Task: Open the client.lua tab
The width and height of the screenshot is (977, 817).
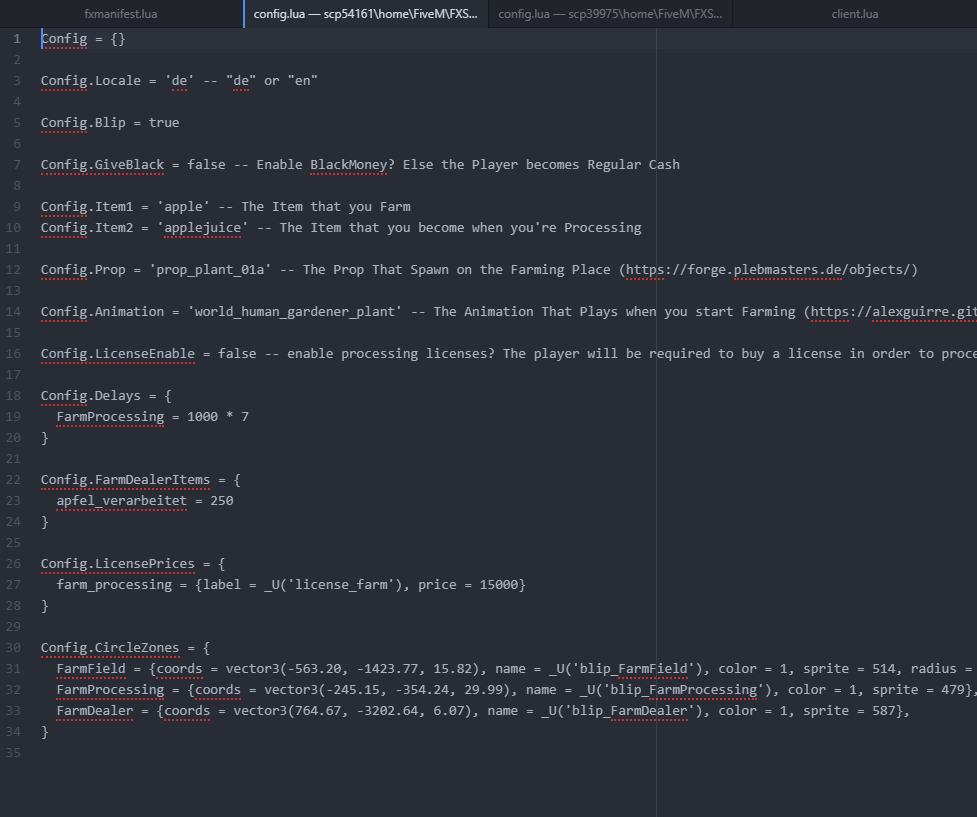Action: [x=854, y=14]
